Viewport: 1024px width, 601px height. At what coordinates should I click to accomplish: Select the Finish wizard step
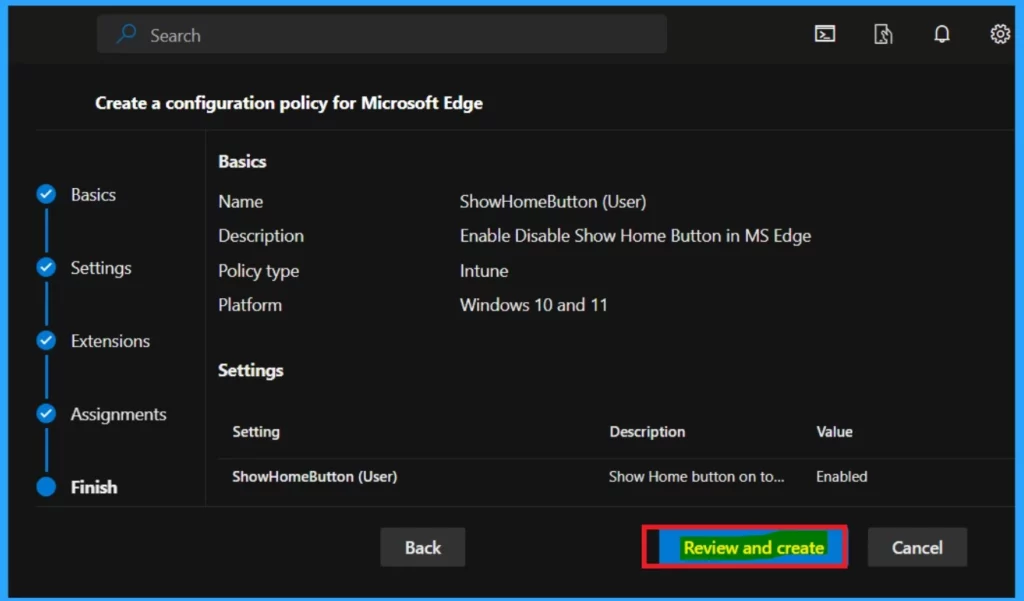(x=94, y=487)
